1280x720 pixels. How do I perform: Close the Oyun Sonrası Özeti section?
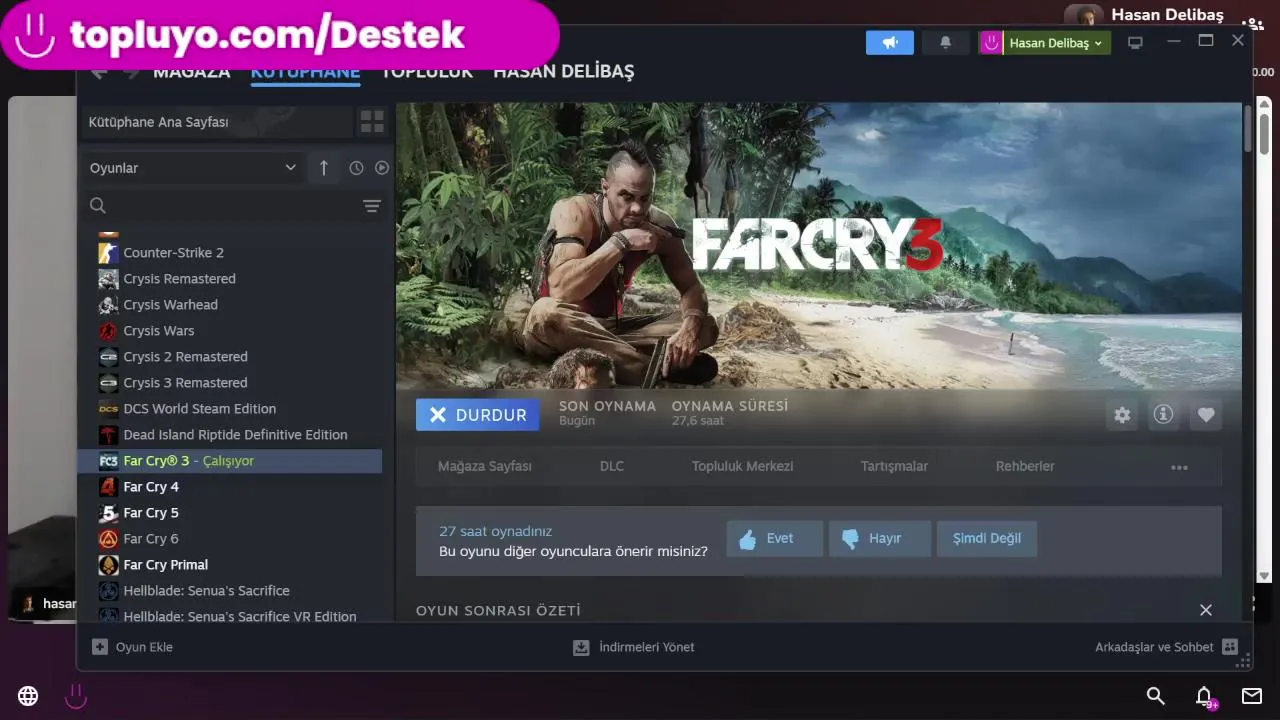1206,610
